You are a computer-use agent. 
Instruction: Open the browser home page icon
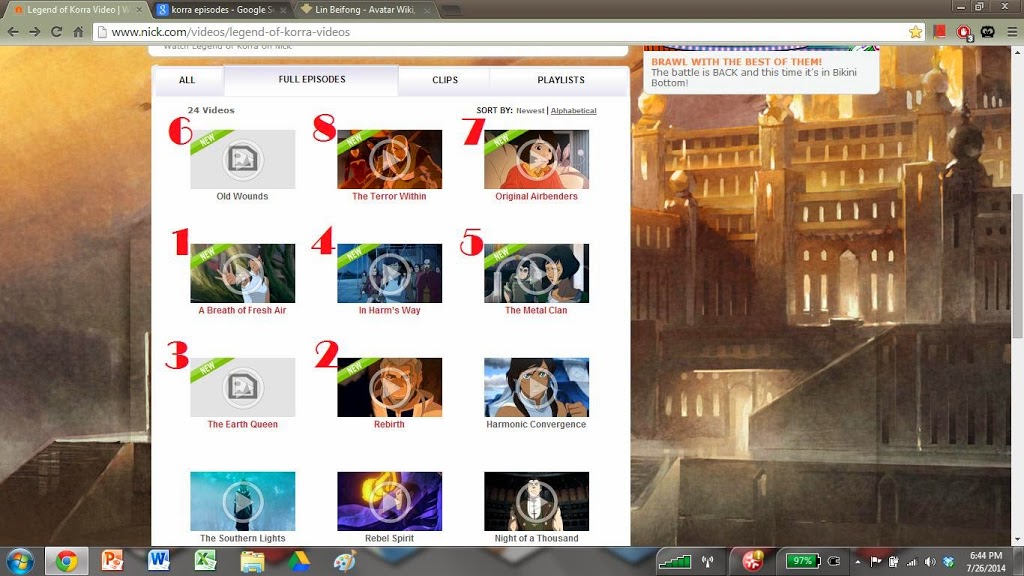(78, 31)
